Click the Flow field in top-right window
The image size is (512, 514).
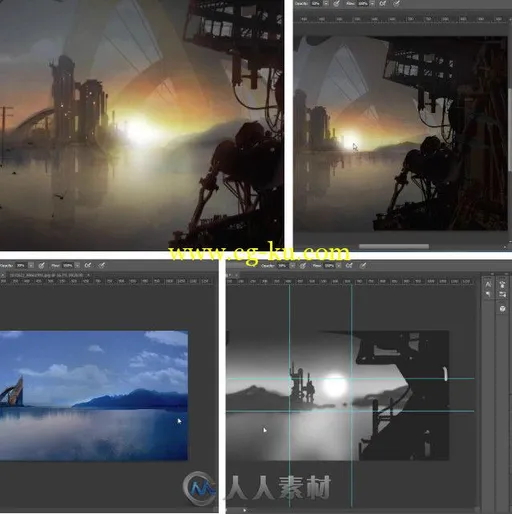363,3
